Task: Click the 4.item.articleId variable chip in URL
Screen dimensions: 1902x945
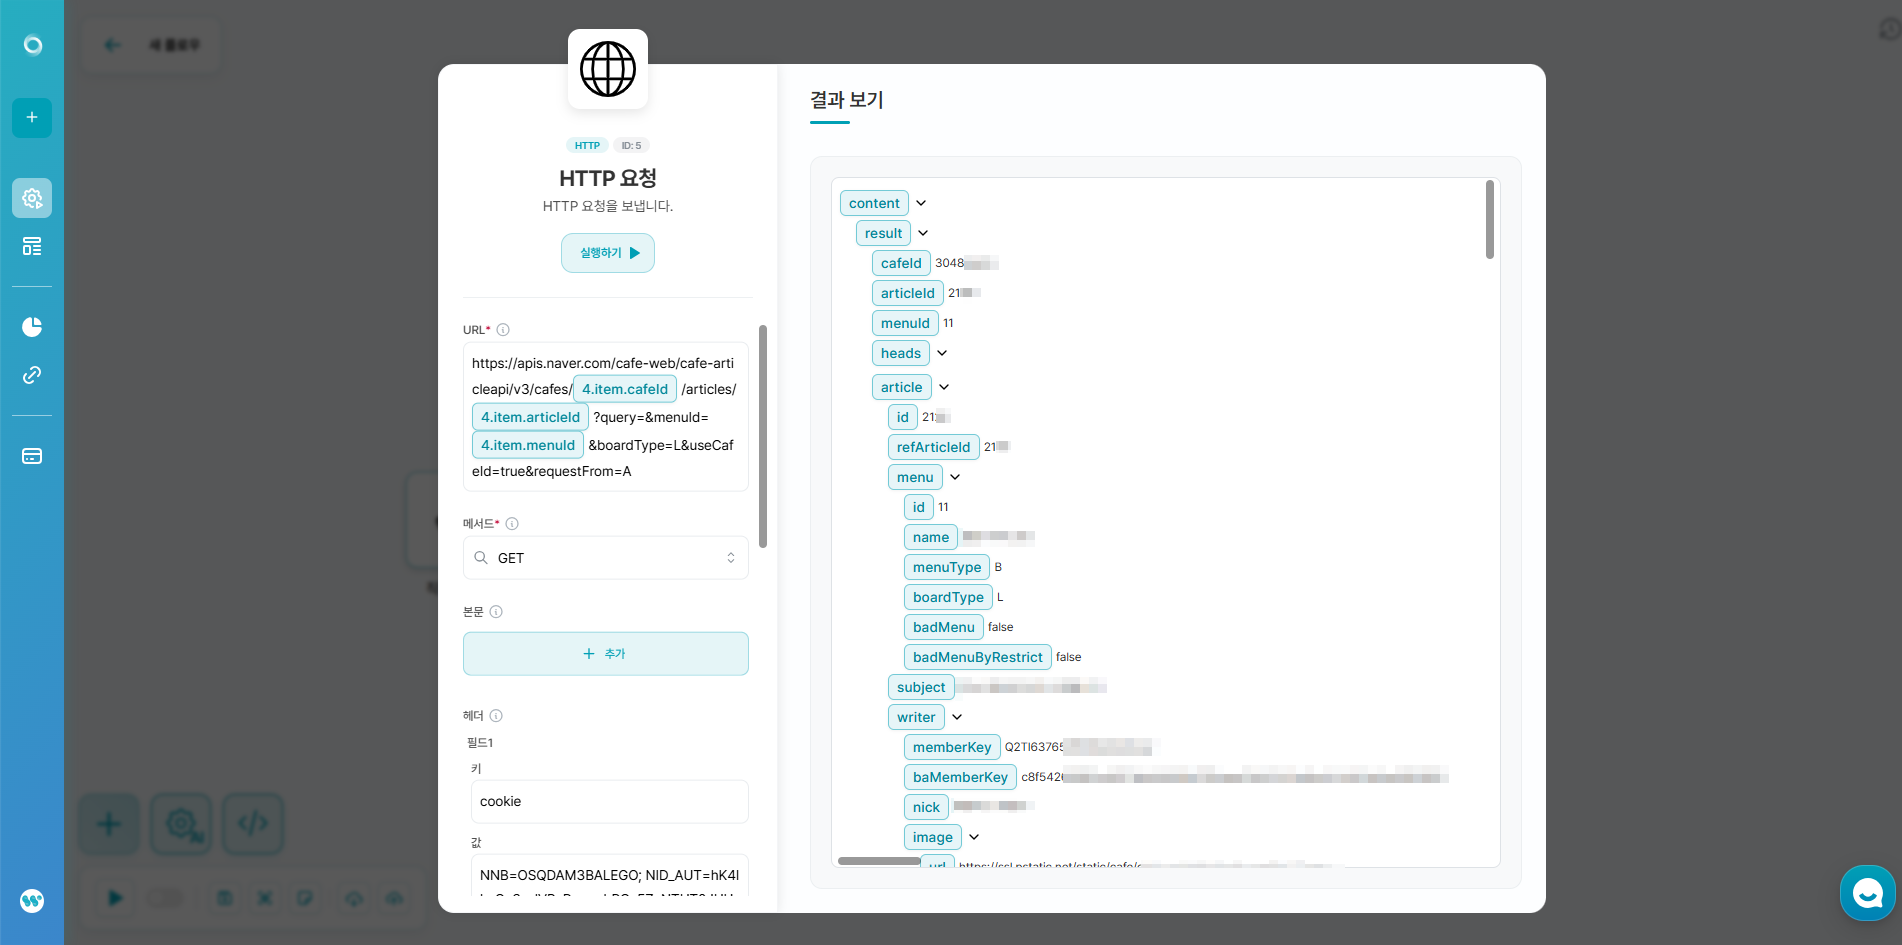Action: tap(530, 417)
